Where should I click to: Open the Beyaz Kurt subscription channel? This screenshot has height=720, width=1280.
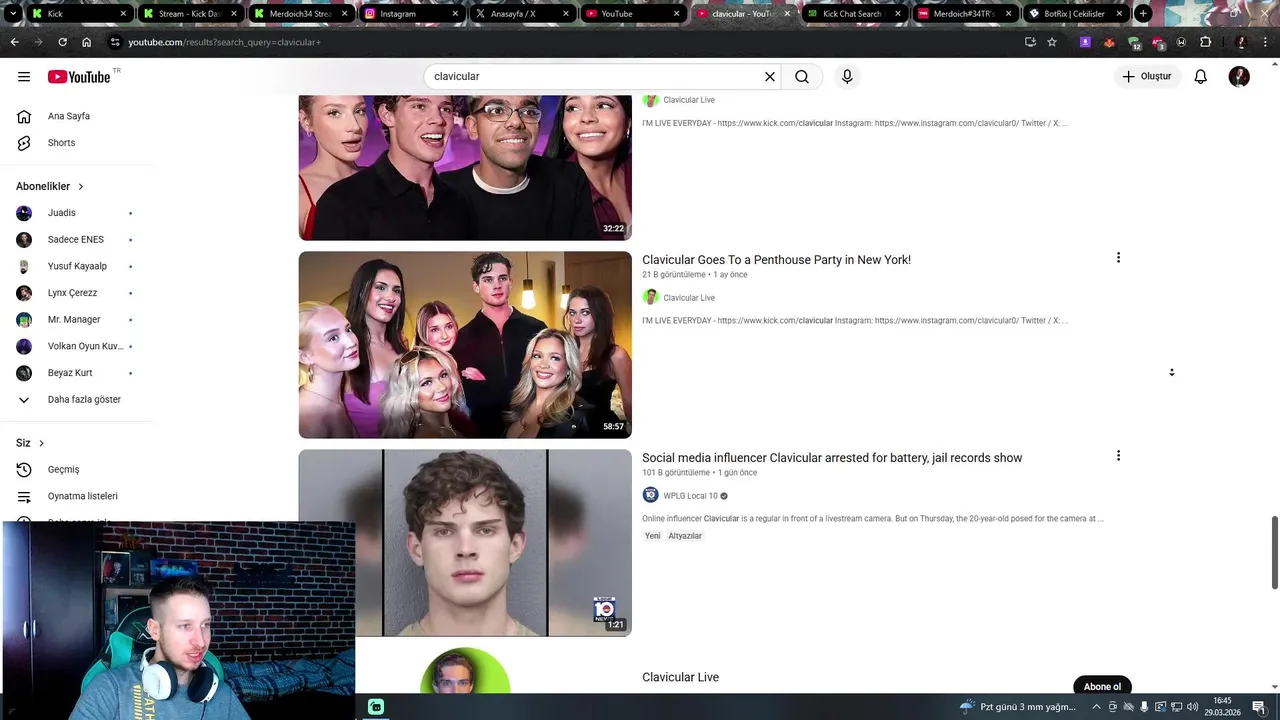76,373
